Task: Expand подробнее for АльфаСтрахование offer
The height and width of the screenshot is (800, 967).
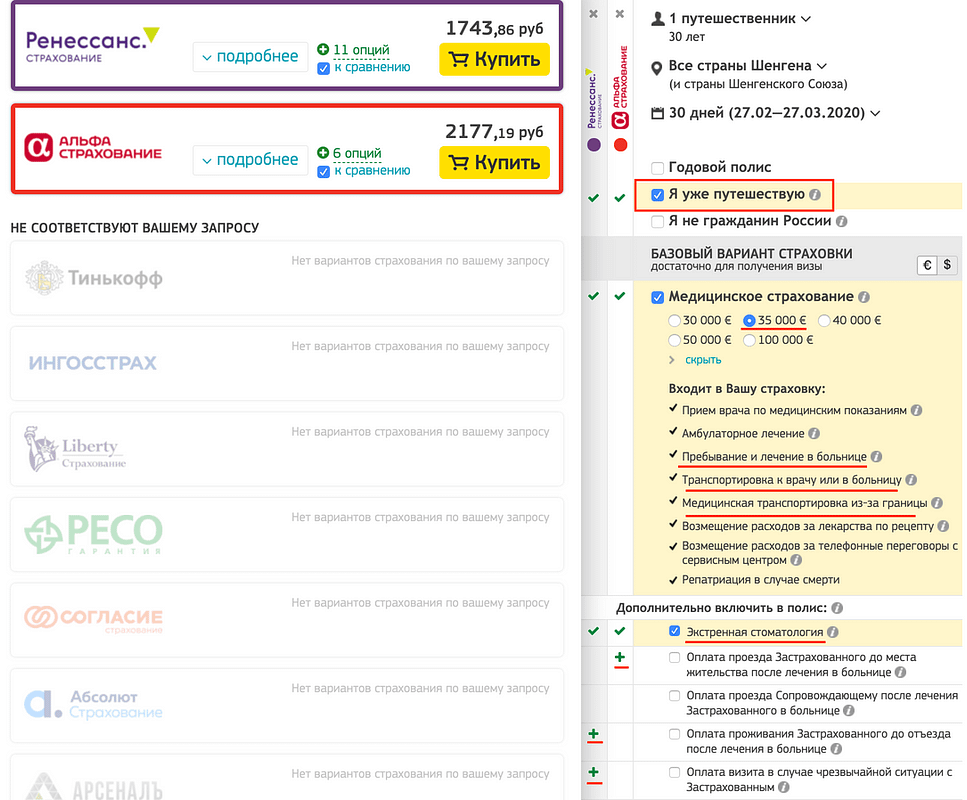Action: click(250, 160)
